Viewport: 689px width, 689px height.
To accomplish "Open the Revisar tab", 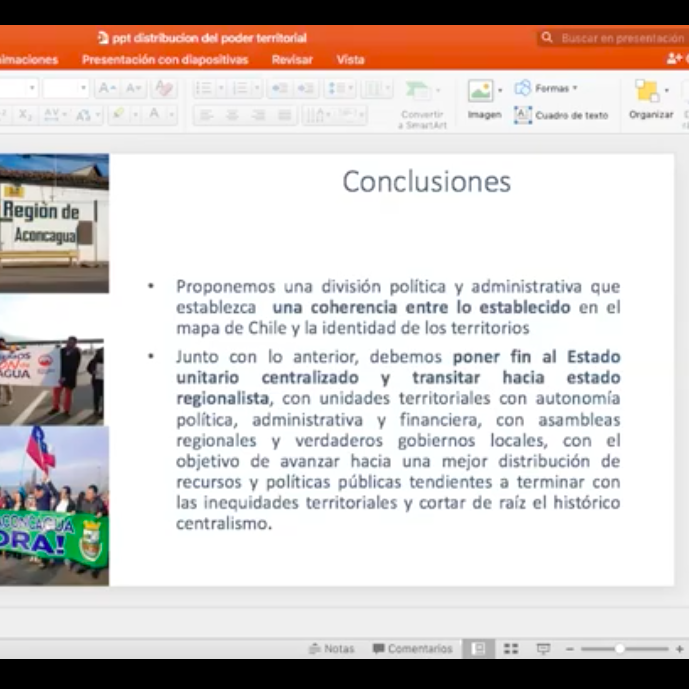I will tap(292, 59).
